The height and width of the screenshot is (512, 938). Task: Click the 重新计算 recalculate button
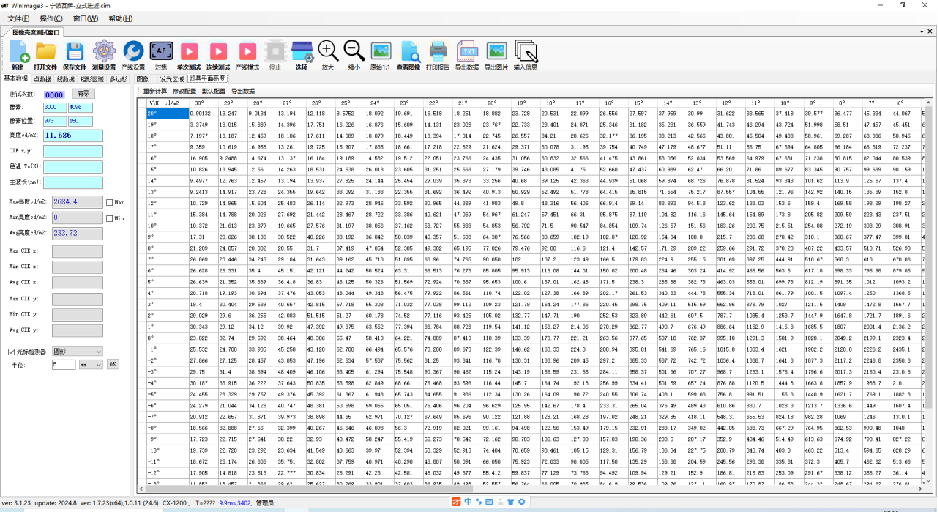(x=154, y=92)
